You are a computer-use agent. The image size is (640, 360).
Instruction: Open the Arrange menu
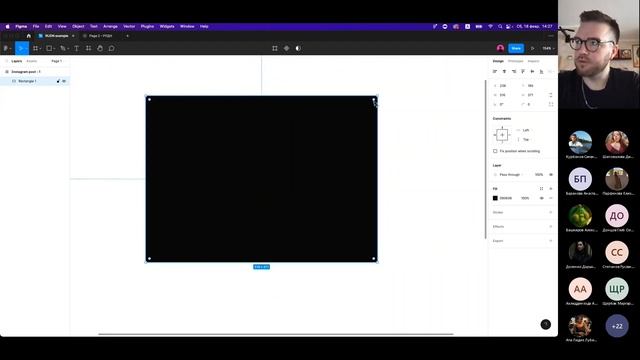(110, 27)
